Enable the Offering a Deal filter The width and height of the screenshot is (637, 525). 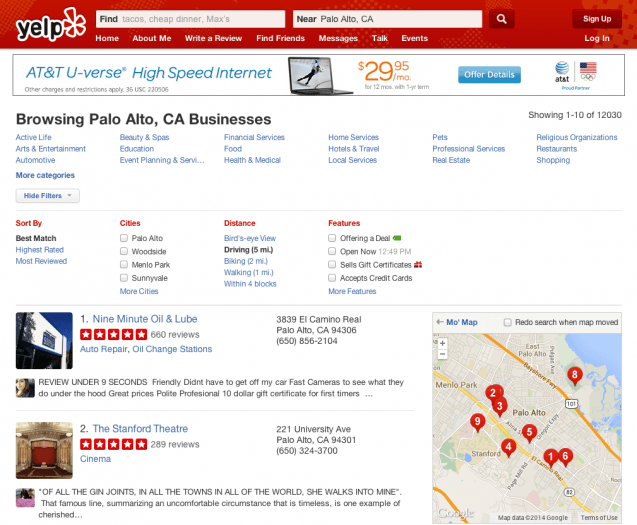click(332, 238)
